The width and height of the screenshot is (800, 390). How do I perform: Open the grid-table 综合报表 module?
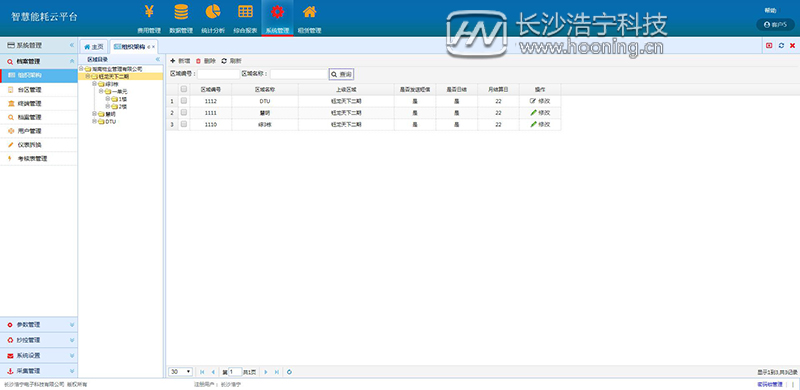coord(245,18)
